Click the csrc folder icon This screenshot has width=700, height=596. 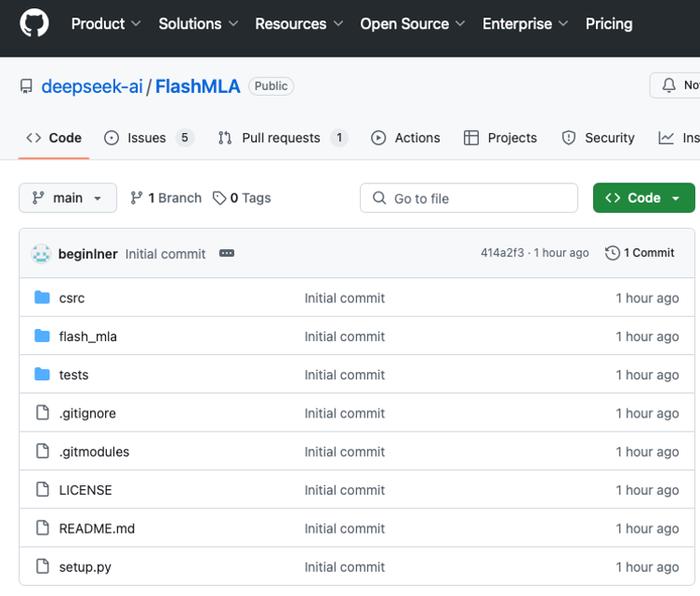click(x=42, y=298)
